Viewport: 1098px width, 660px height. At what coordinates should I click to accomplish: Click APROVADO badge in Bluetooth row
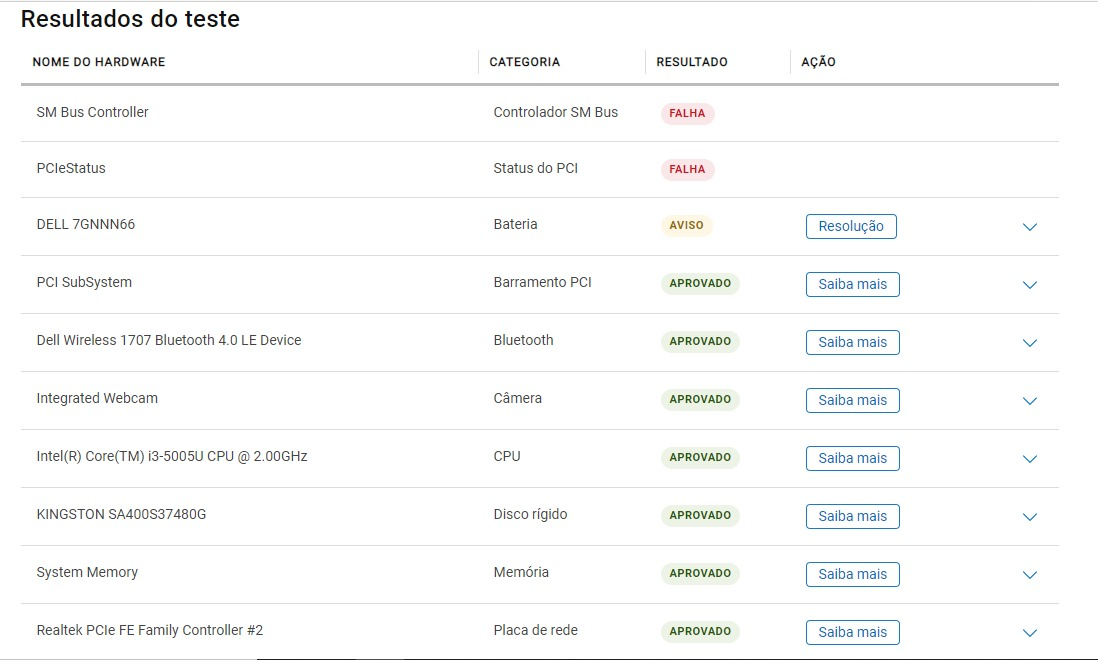point(700,342)
